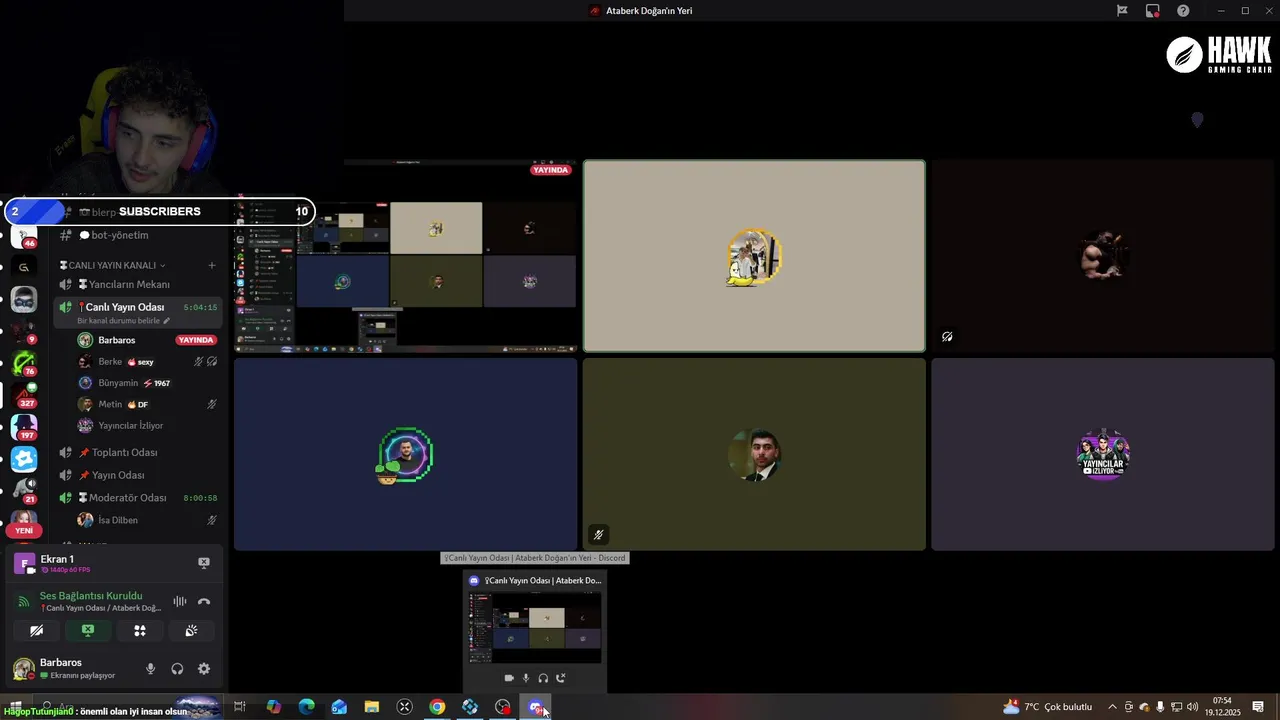
Task: Join Moderatör Odası voice channel
Action: (x=138, y=498)
